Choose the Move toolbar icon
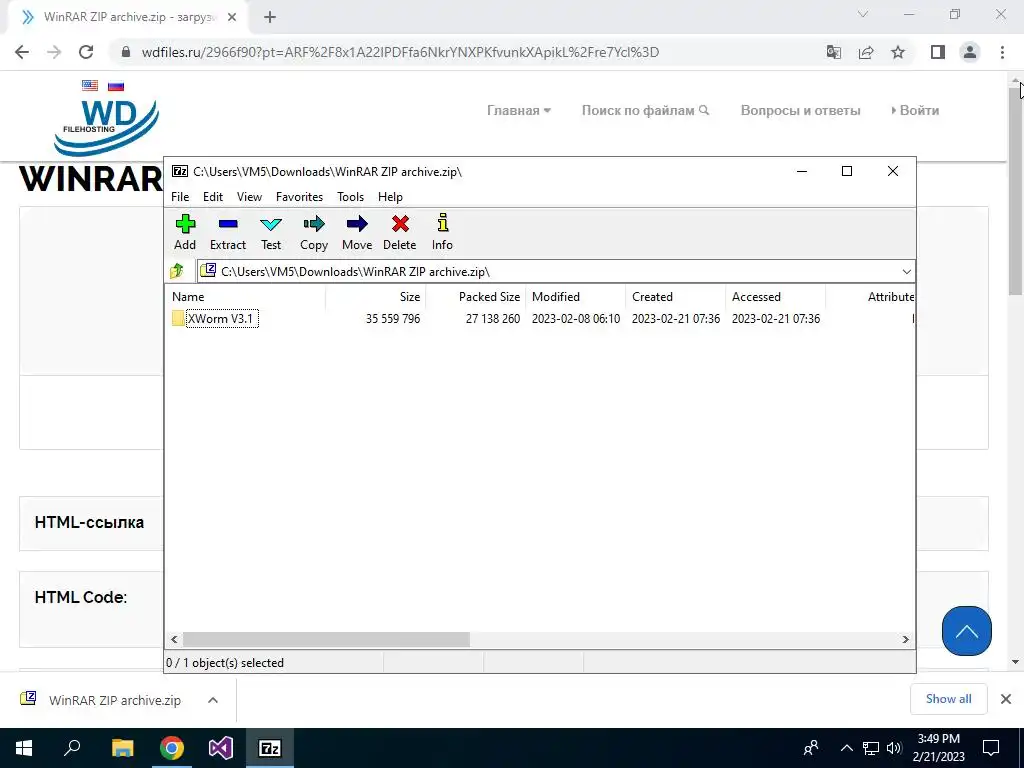1024x768 pixels. (357, 224)
